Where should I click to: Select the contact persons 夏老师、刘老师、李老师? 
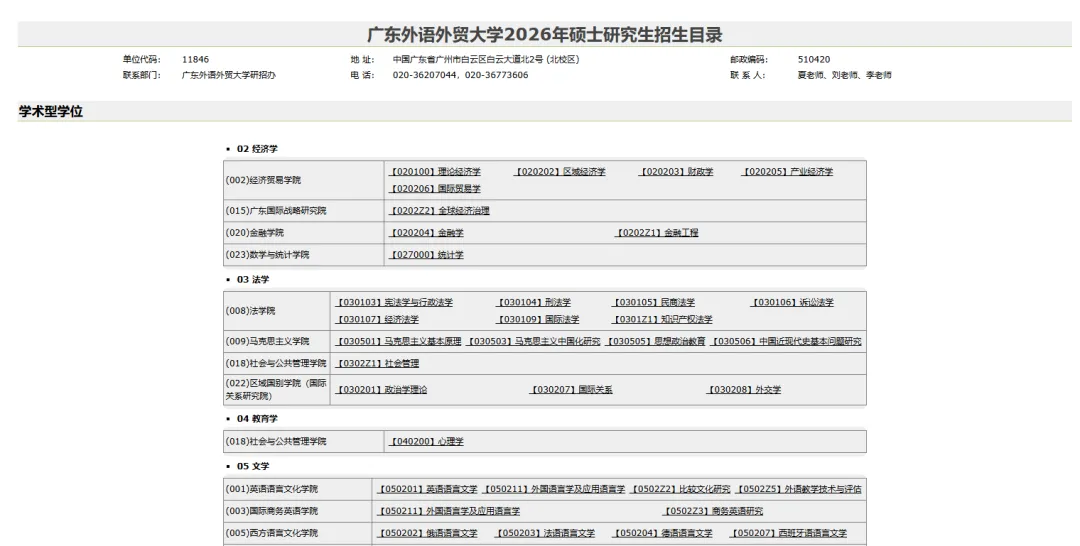844,75
